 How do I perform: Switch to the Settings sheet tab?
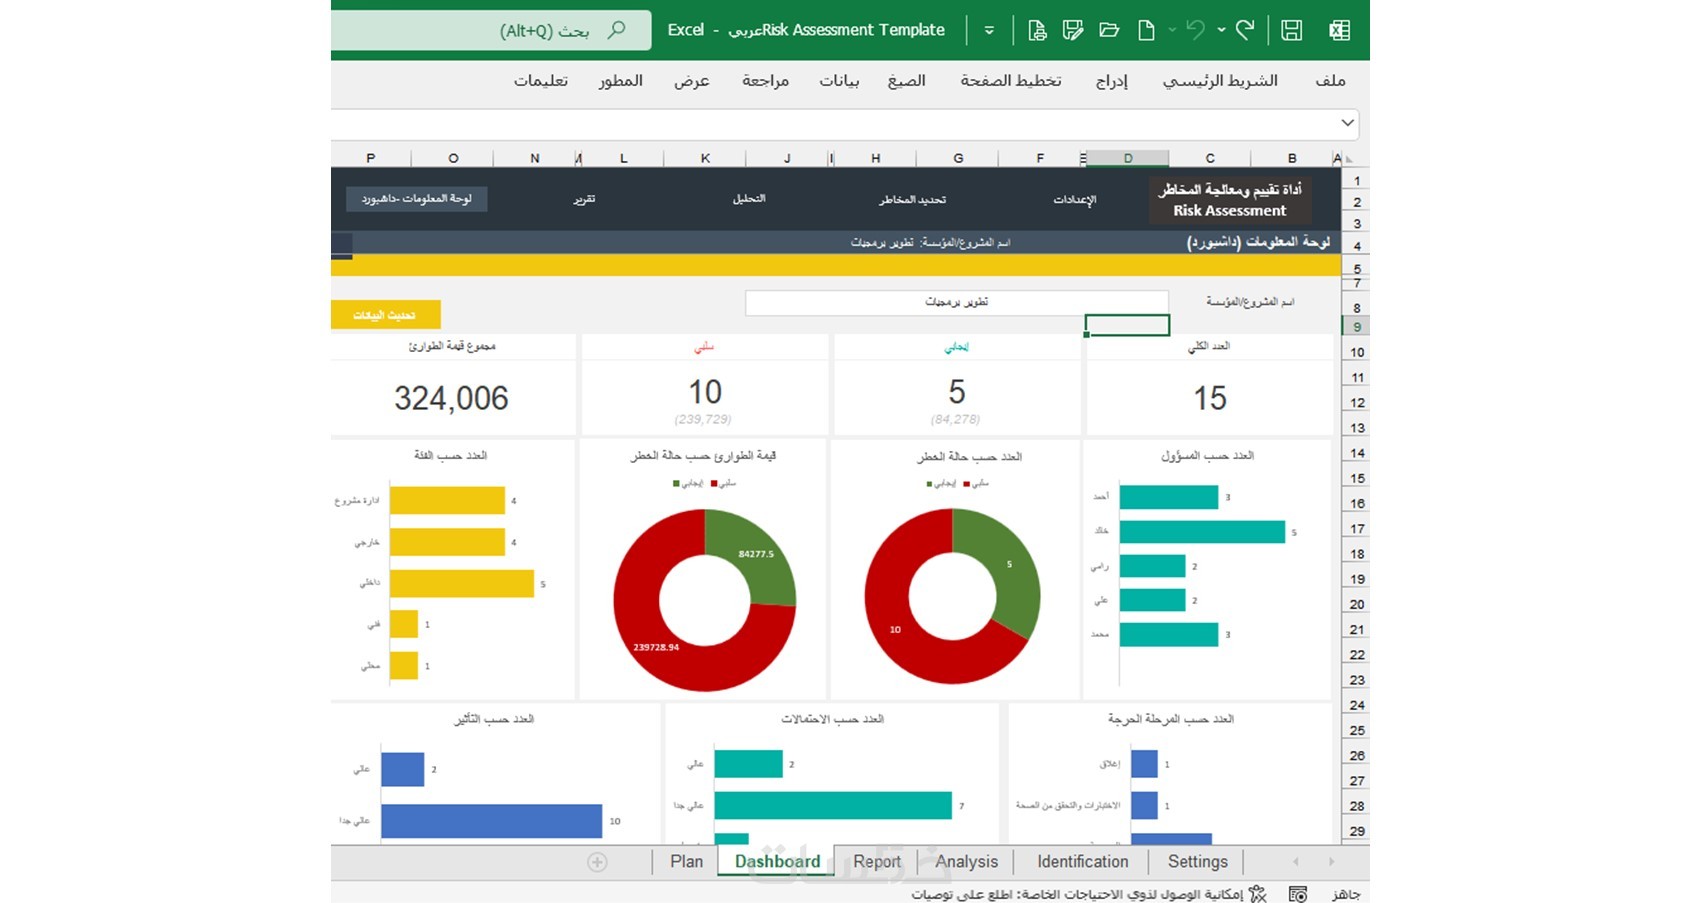tap(1197, 862)
